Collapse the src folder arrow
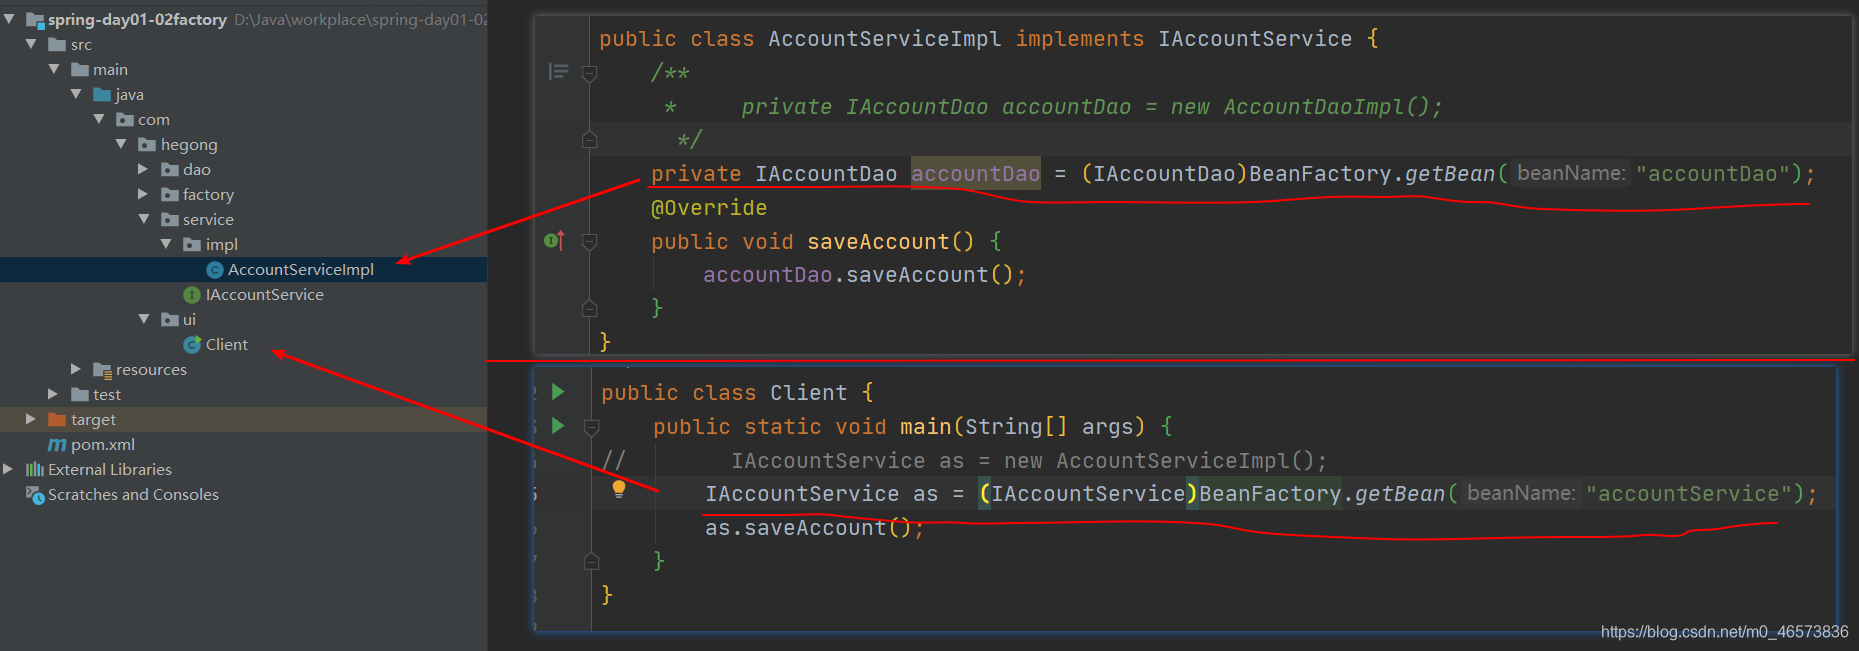Screen dimensions: 1859x651 click(31, 44)
